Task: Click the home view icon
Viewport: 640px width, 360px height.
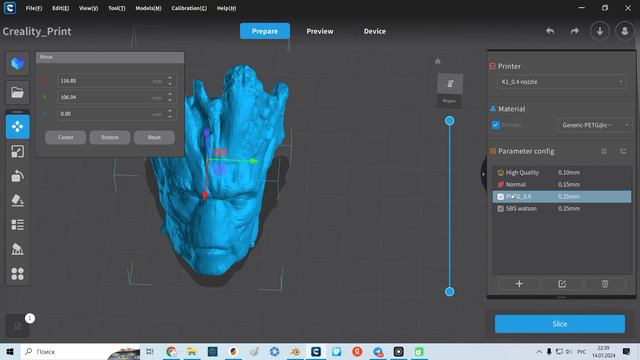Action: pos(438,61)
